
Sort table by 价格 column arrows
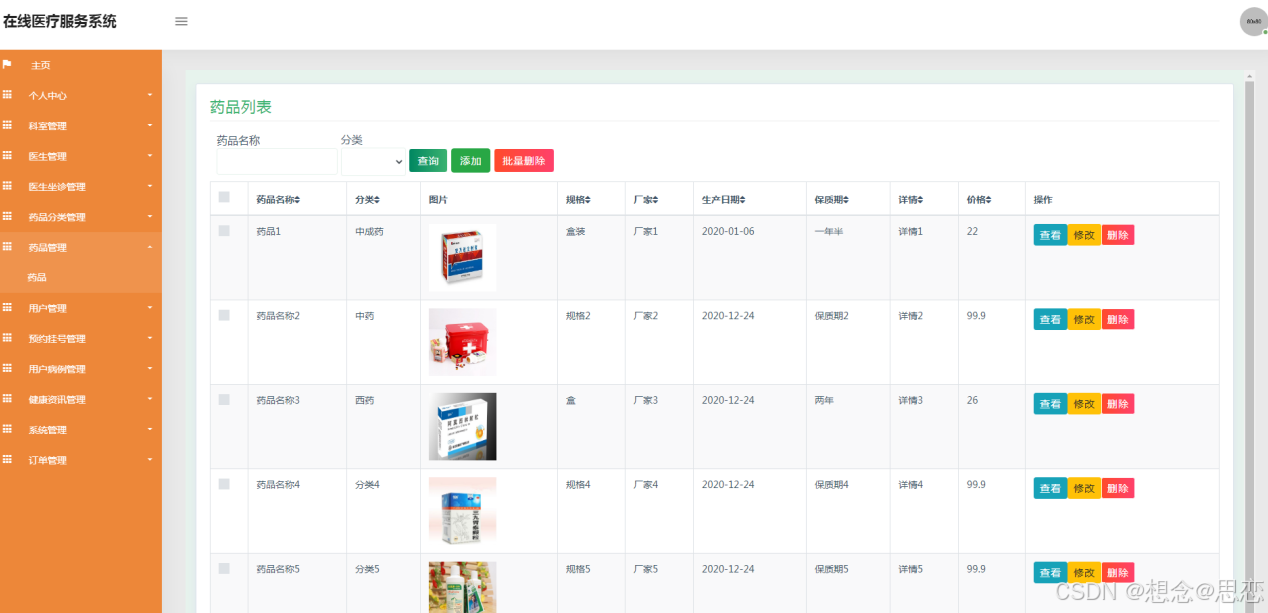point(988,200)
